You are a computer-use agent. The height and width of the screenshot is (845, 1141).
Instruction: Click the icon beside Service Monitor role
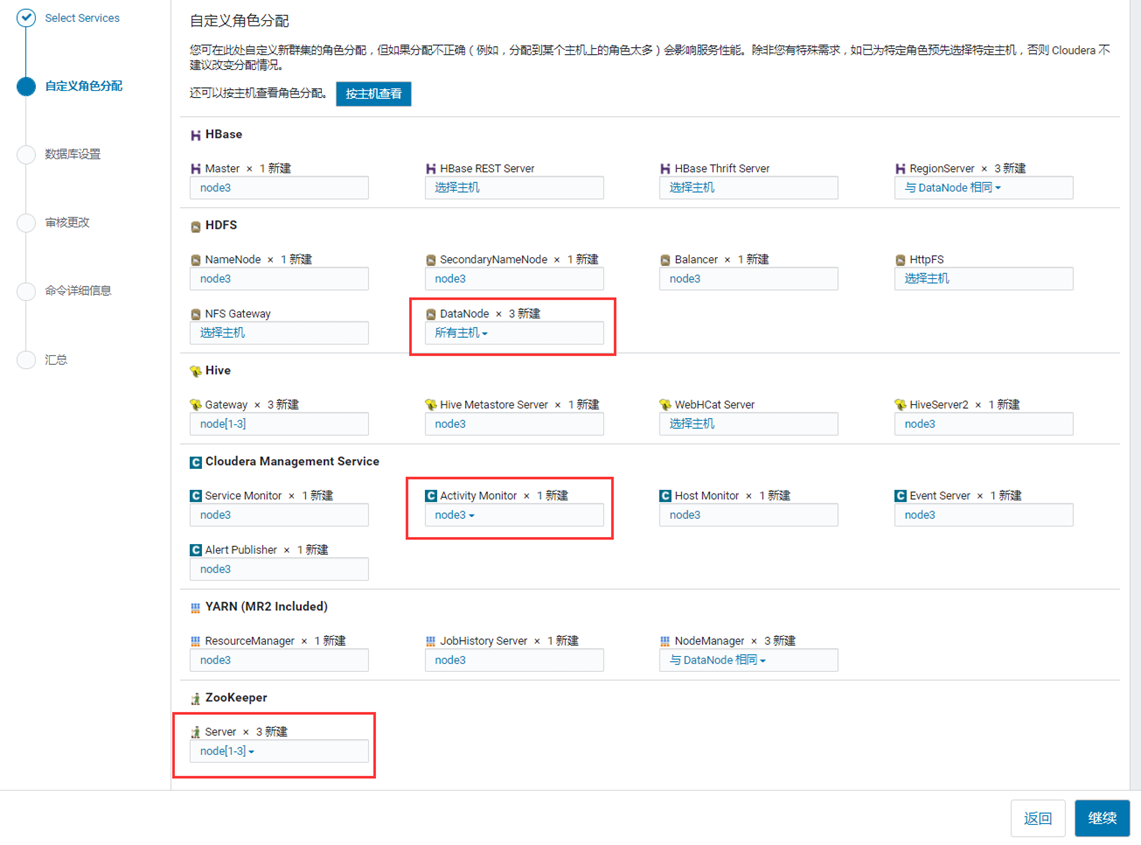click(x=195, y=496)
